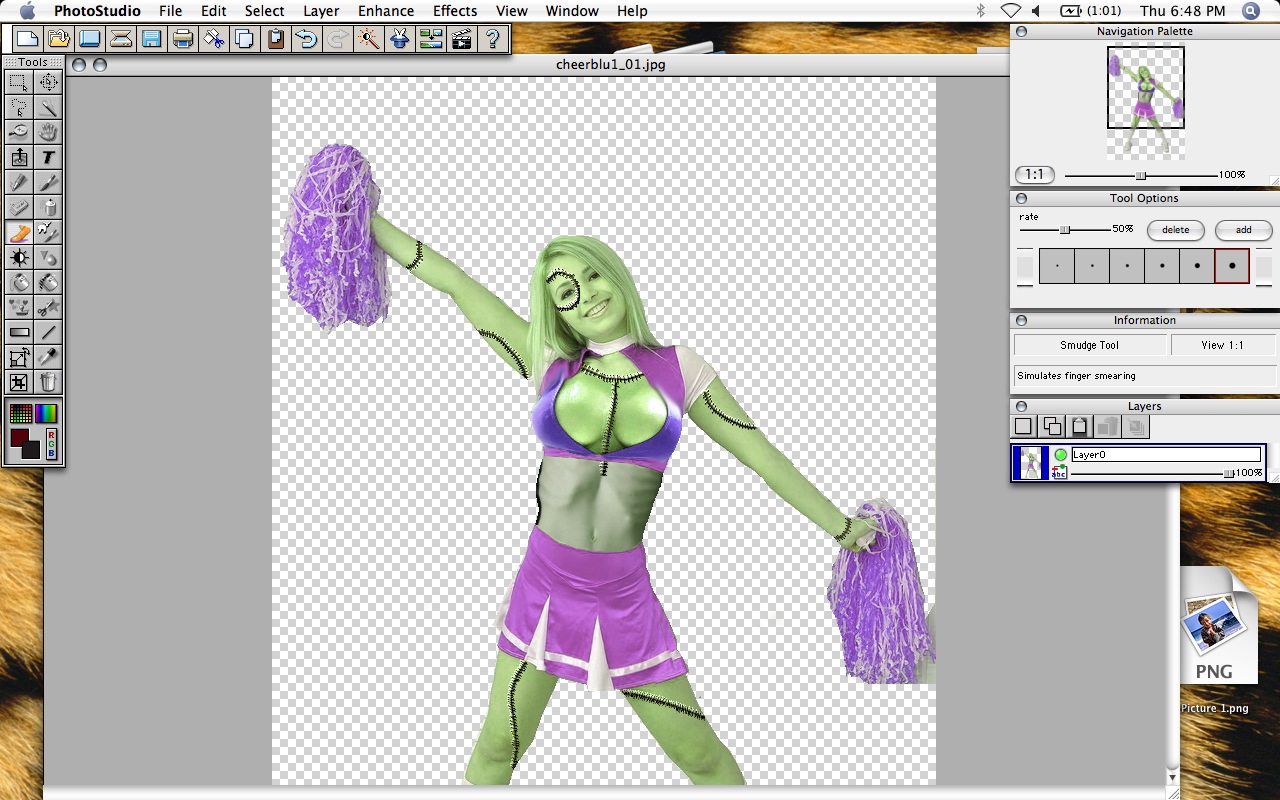The width and height of the screenshot is (1280, 800).
Task: Select the Red-eye removal tool
Action: tap(48, 232)
